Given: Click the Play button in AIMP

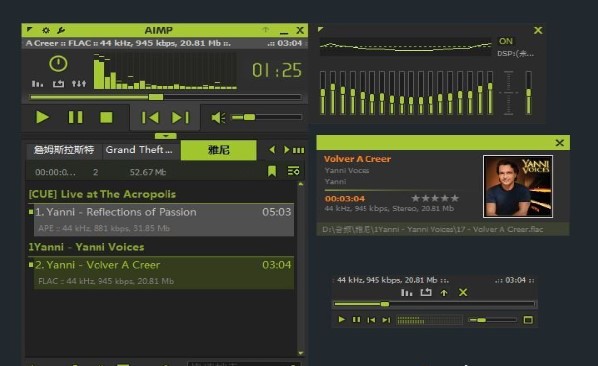Looking at the screenshot, I should (x=42, y=117).
